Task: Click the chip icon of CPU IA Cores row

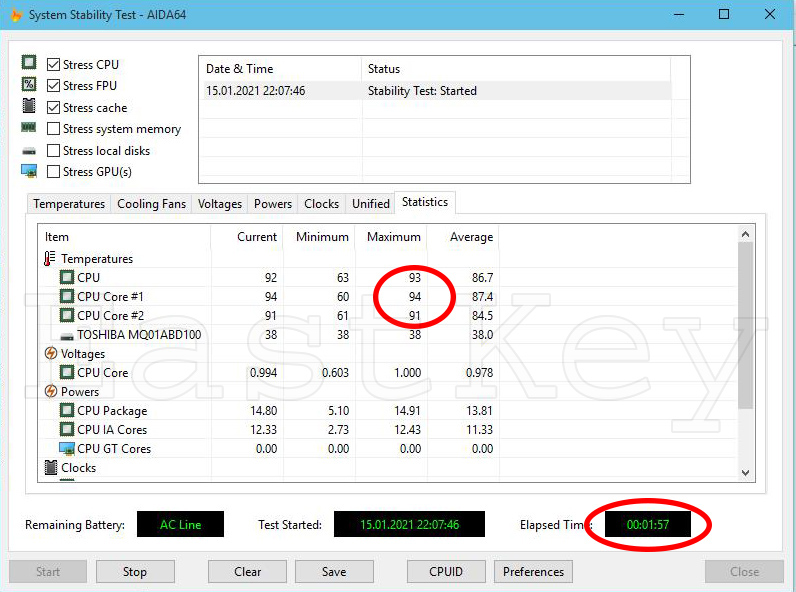Action: (x=67, y=430)
